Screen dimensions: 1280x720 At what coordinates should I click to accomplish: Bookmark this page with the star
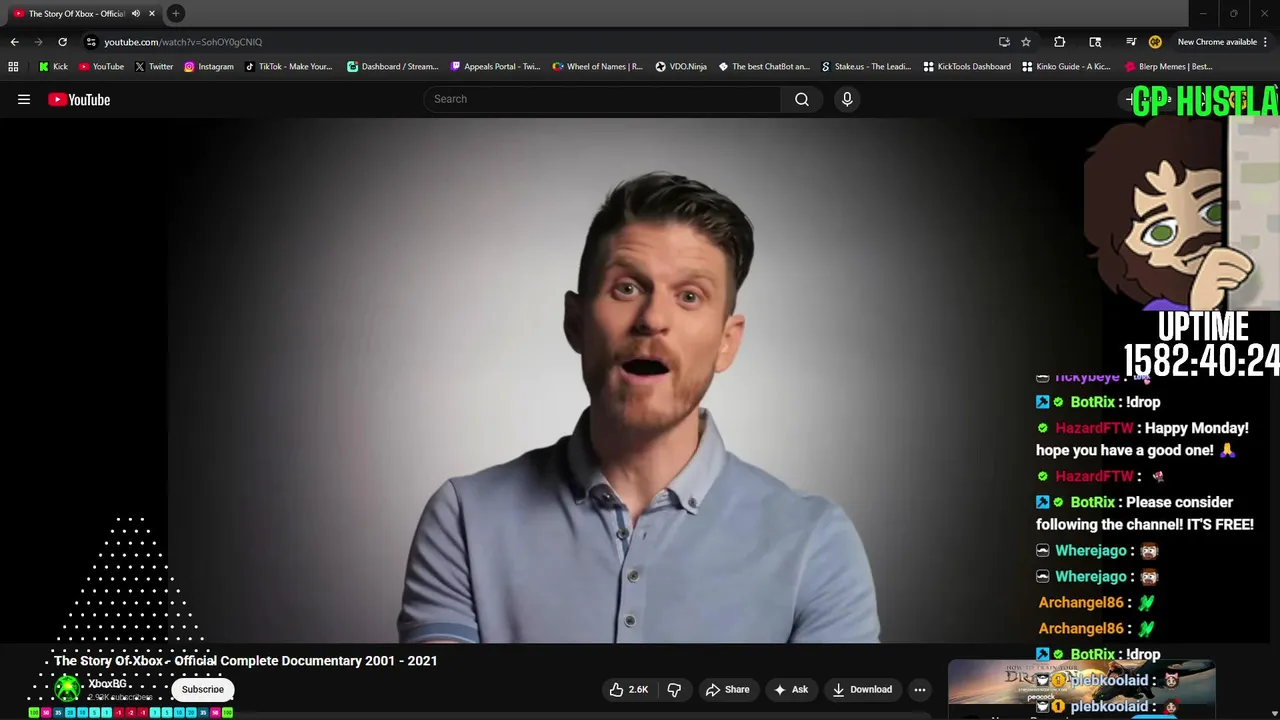[1026, 42]
